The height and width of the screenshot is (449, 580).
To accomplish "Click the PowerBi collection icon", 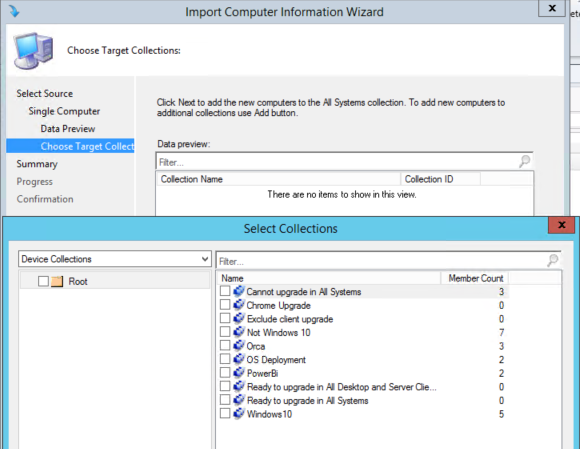I will tap(239, 372).
